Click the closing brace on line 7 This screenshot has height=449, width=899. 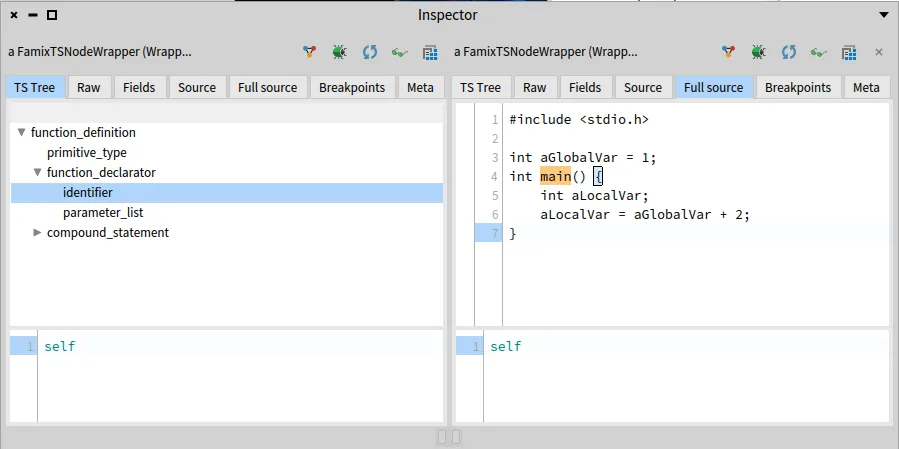click(513, 234)
